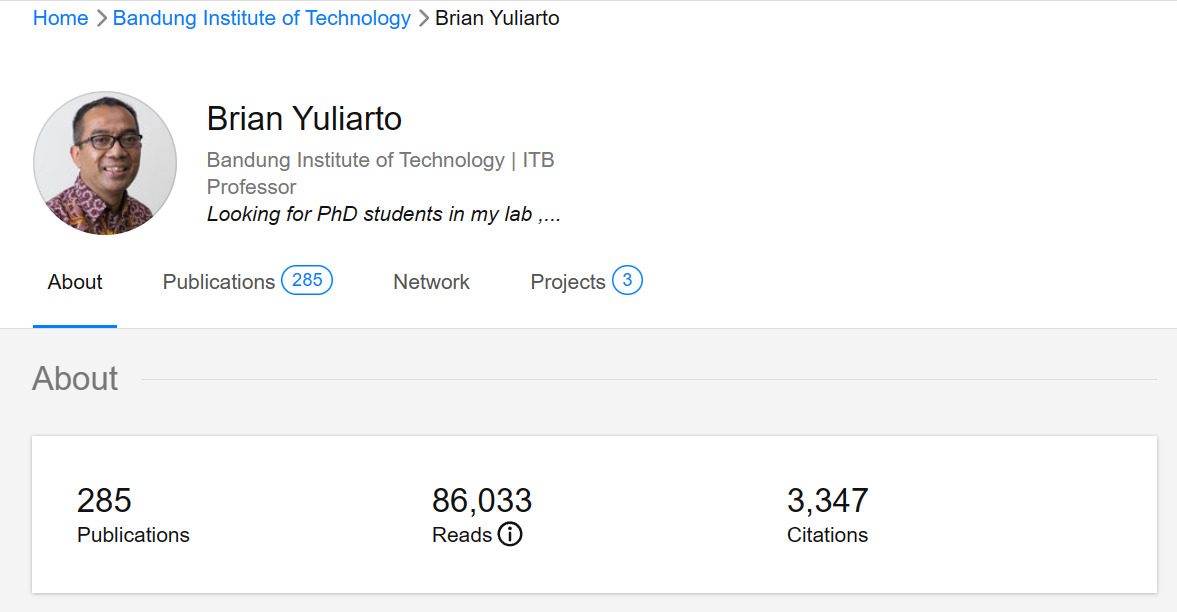The width and height of the screenshot is (1177, 612).
Task: Click Brian Yuliarto's profile photo
Action: click(104, 163)
